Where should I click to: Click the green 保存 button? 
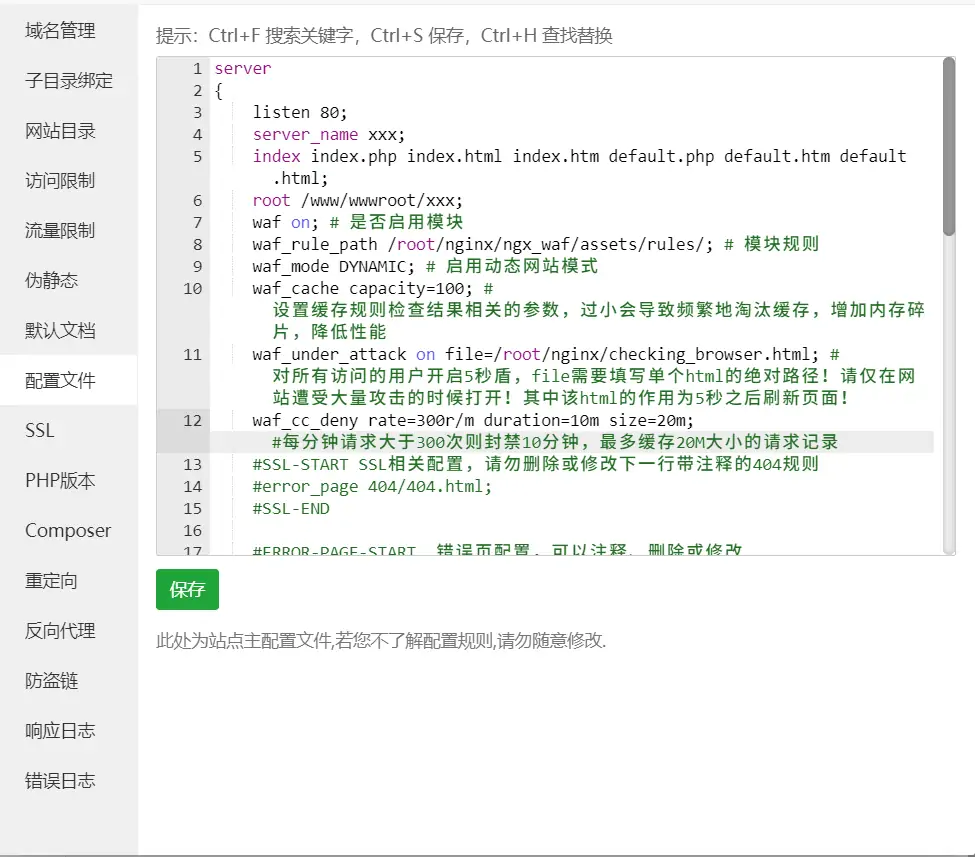tap(186, 590)
